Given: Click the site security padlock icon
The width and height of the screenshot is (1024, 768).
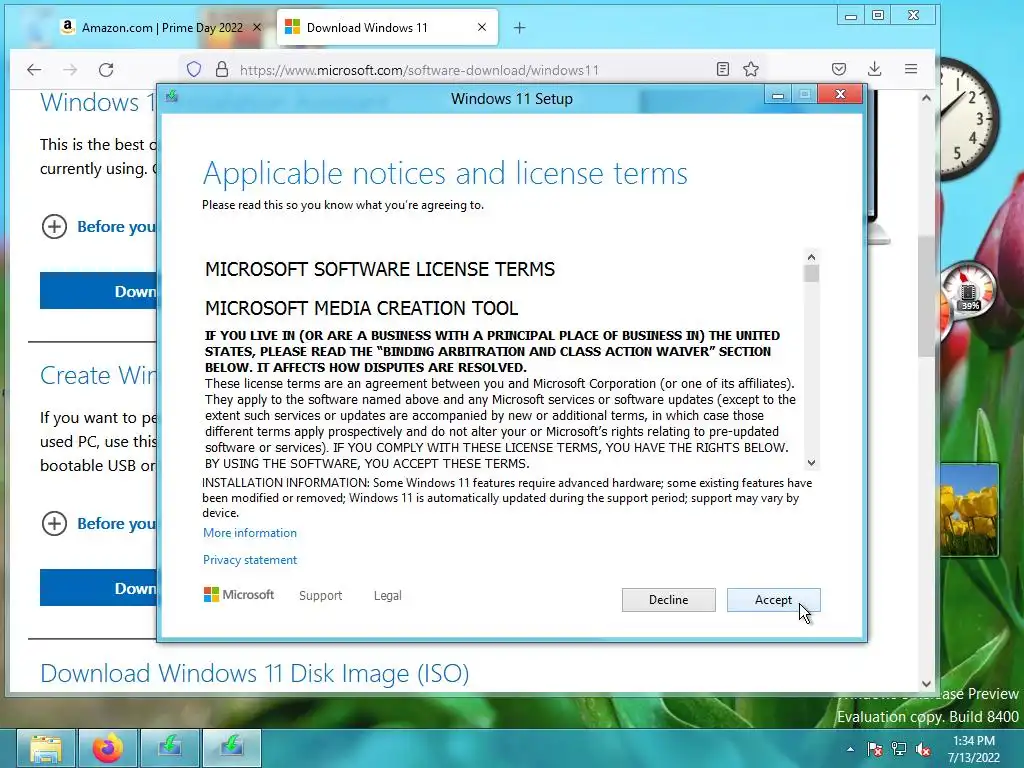Looking at the screenshot, I should 222,69.
